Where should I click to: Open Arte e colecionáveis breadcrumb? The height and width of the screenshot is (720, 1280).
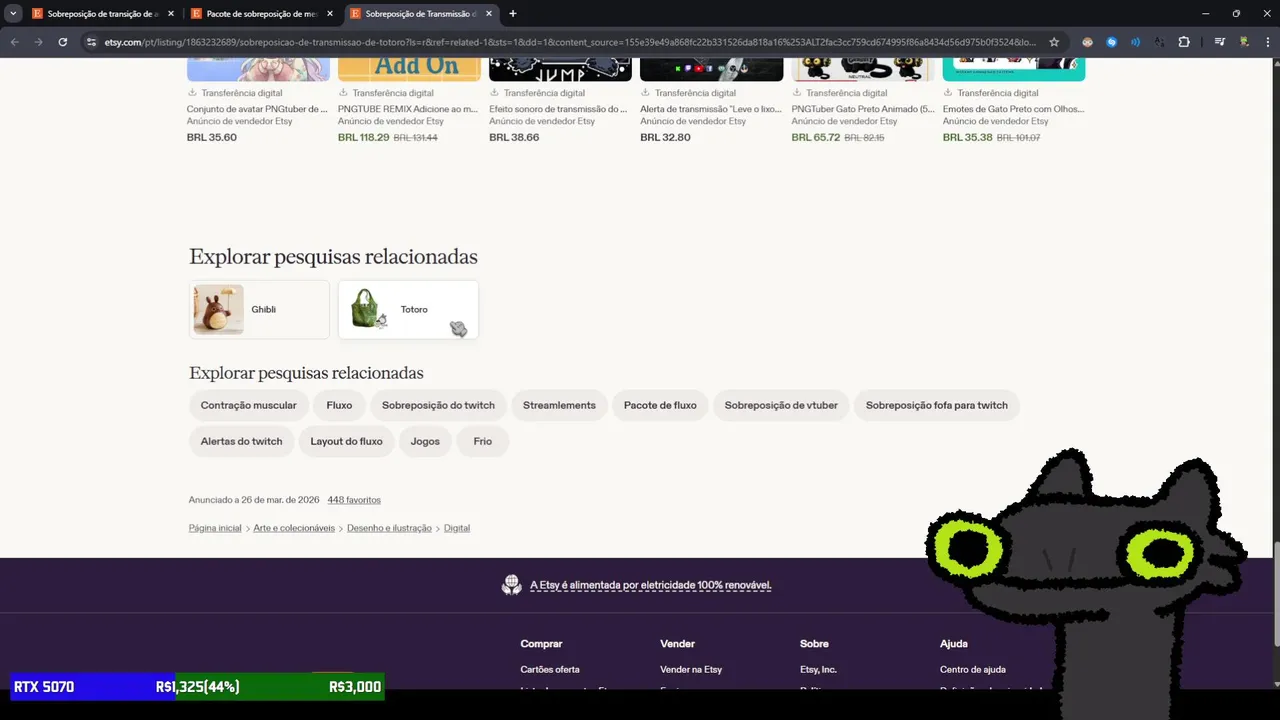click(294, 528)
